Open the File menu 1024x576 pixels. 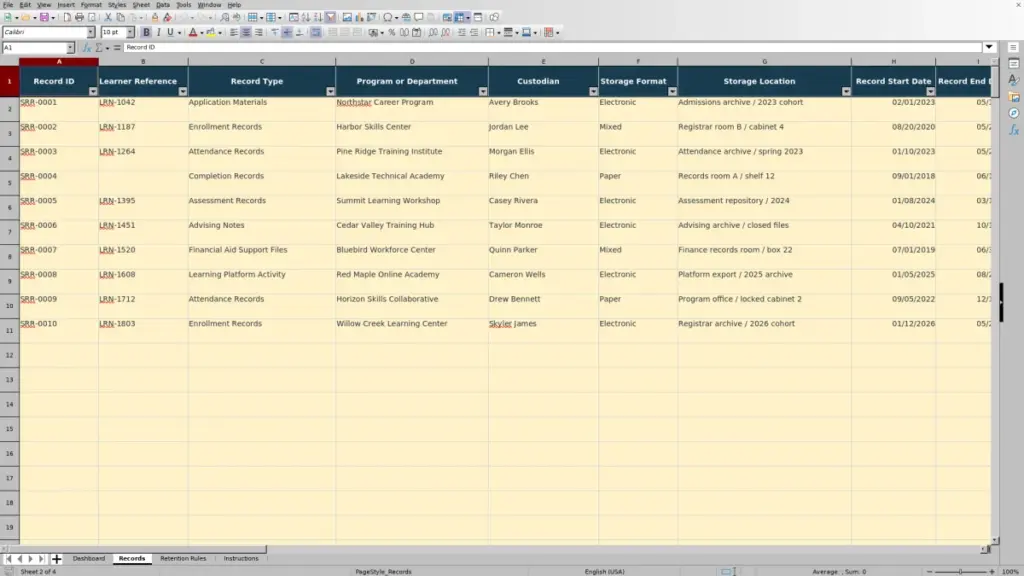8,5
